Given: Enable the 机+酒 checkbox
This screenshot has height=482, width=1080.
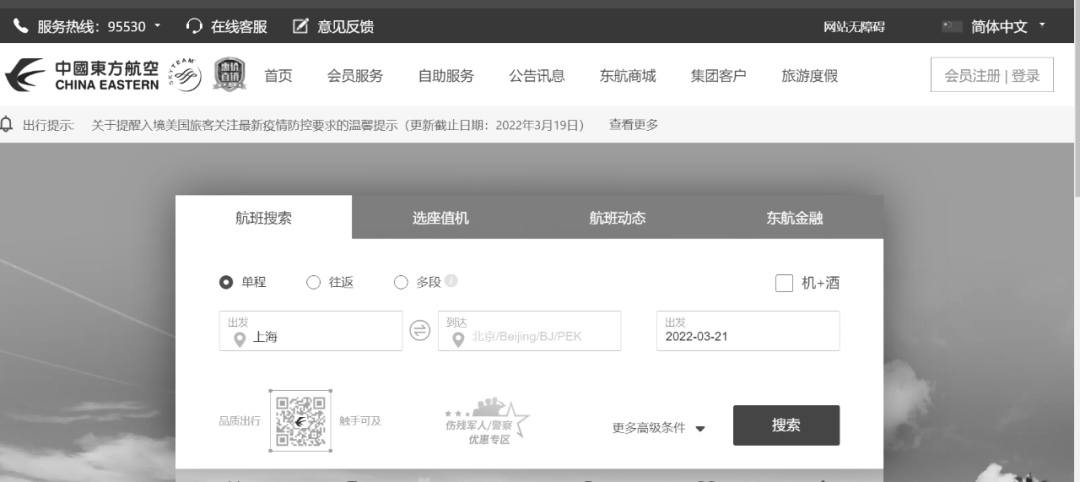Looking at the screenshot, I should 784,283.
